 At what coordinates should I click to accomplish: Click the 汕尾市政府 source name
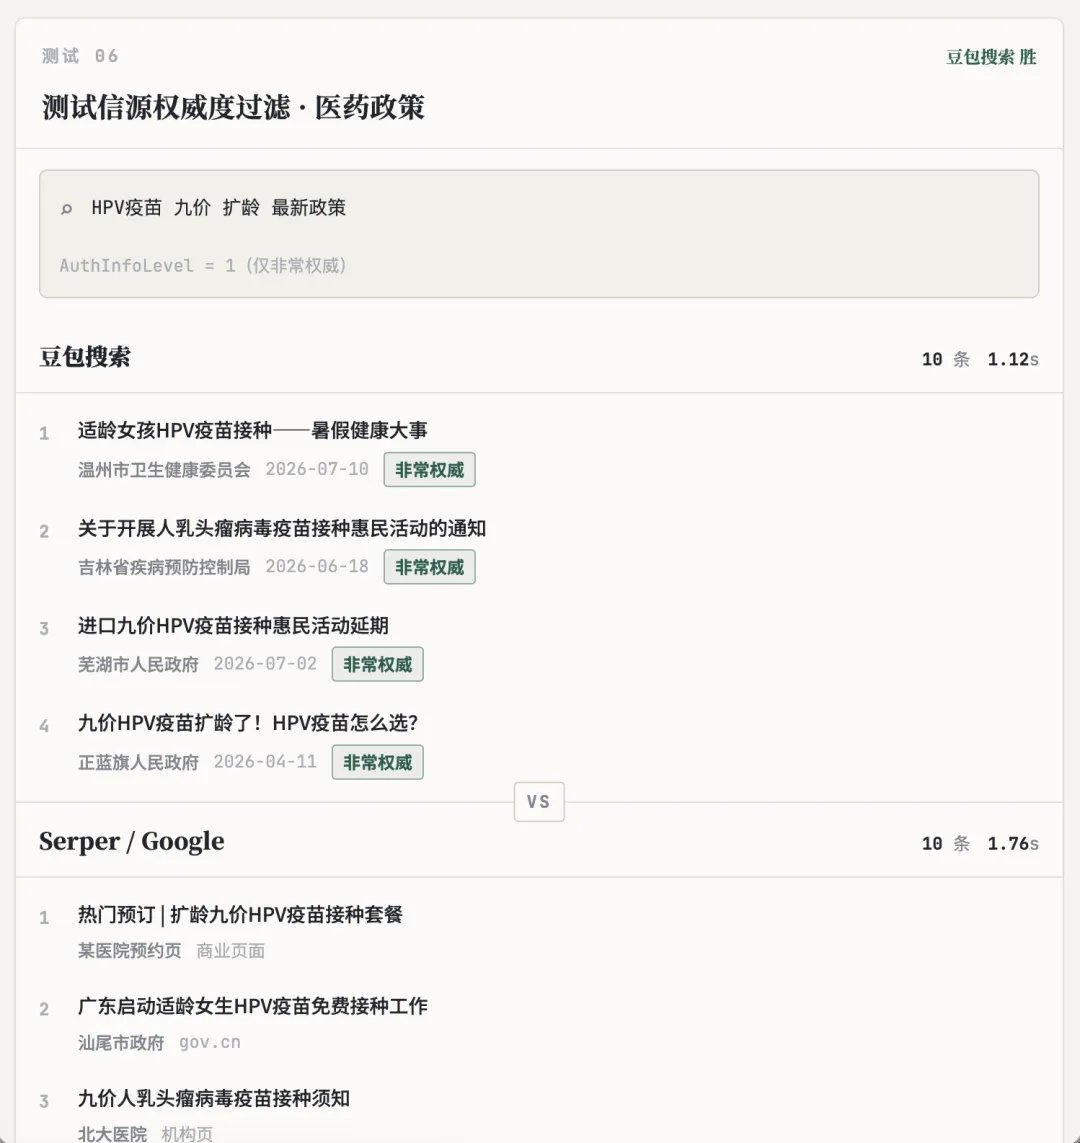tap(121, 1042)
